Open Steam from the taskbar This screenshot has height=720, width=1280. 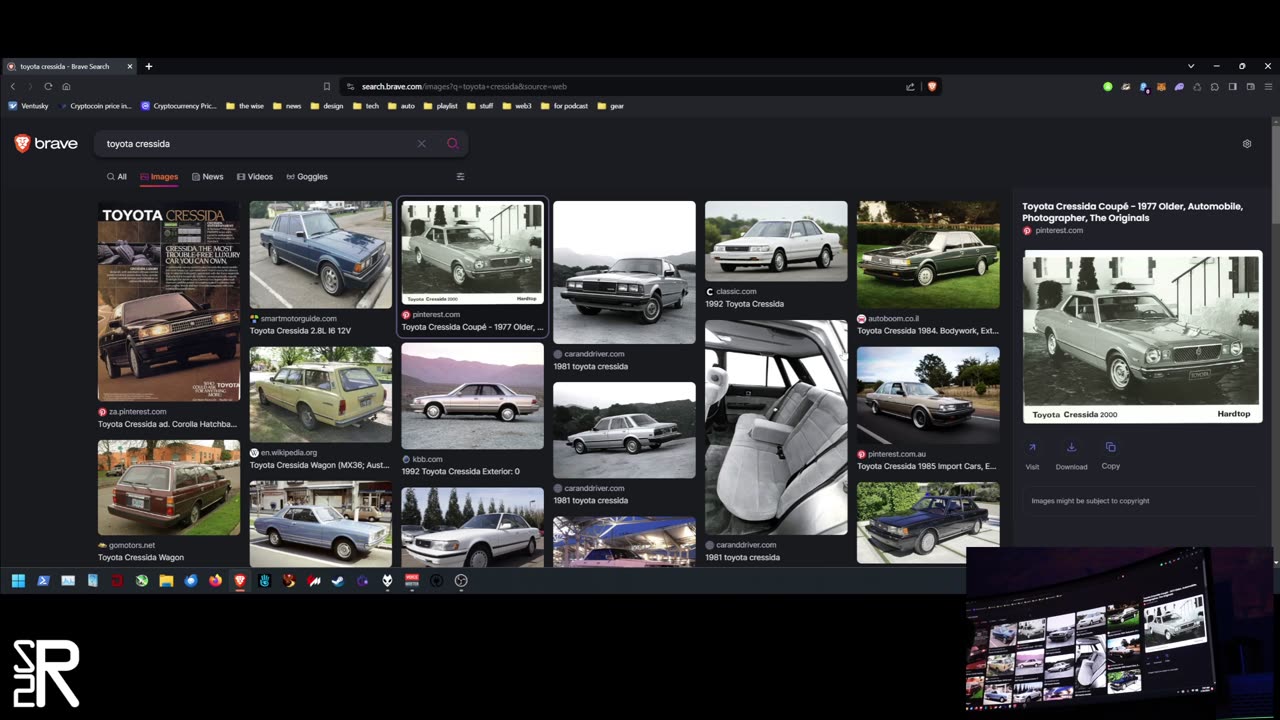[x=338, y=580]
